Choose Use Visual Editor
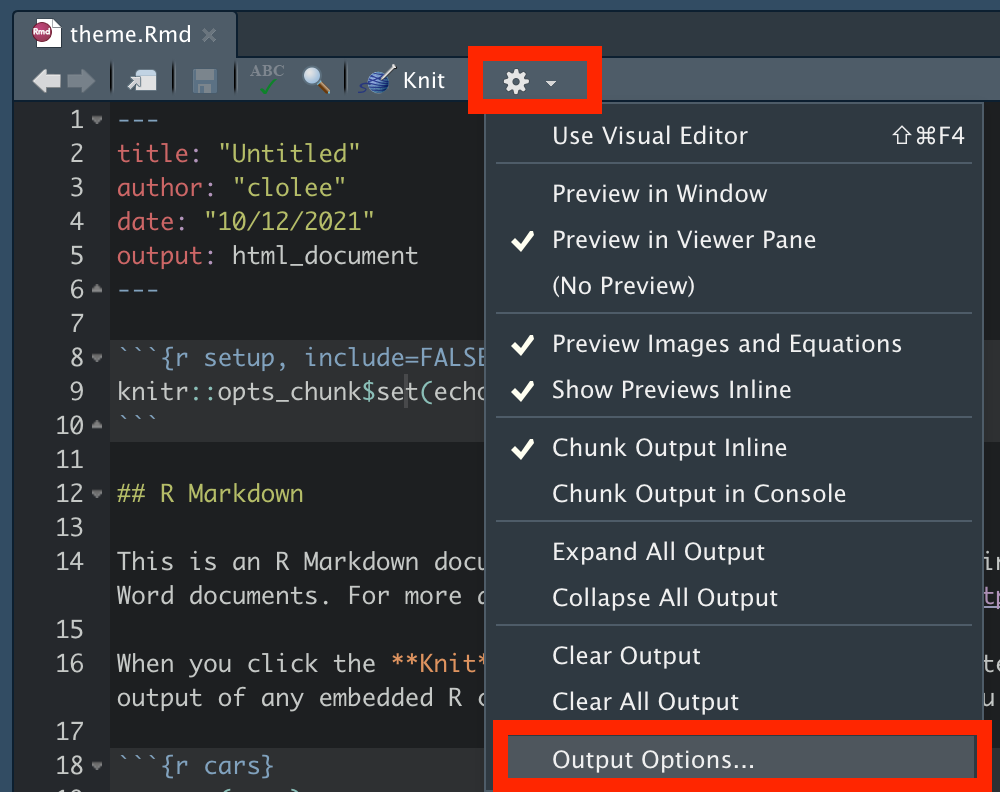 tap(733, 136)
